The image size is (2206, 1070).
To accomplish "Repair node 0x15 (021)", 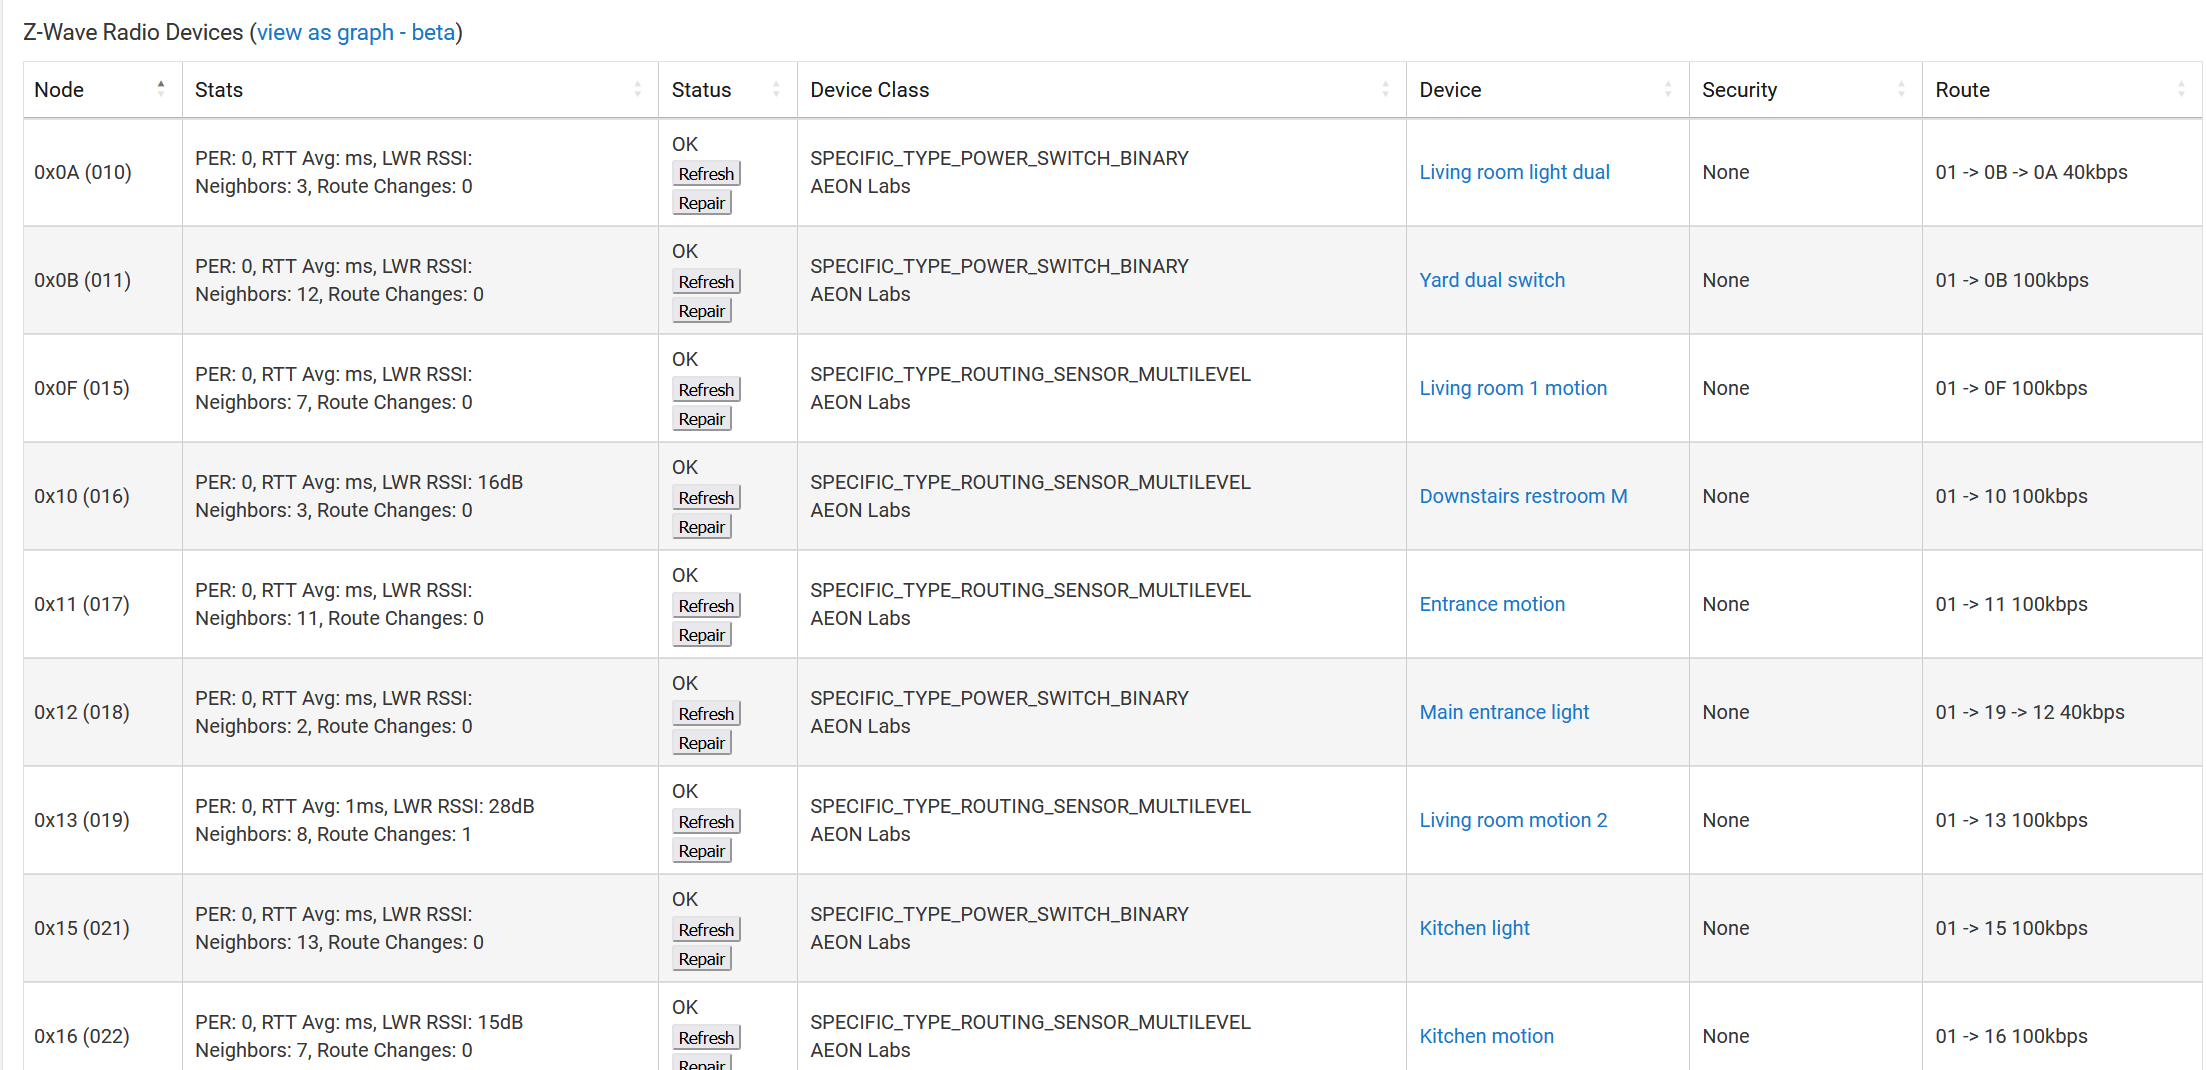I will pyautogui.click(x=702, y=959).
